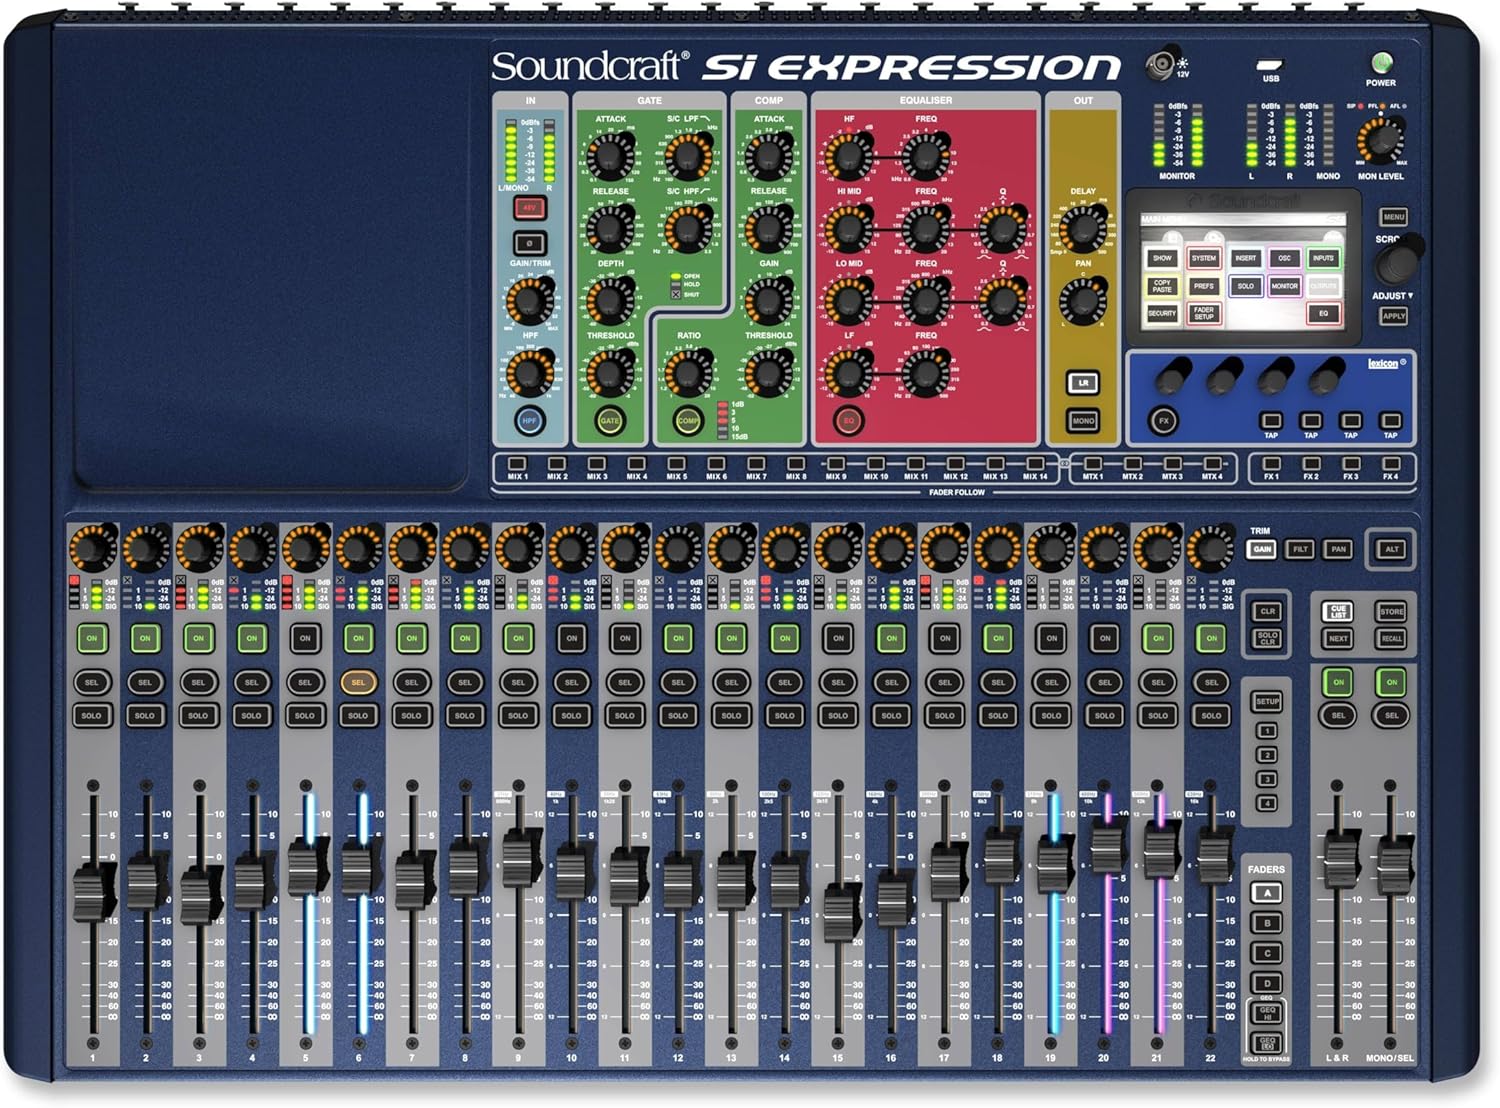This screenshot has height=1108, width=1500.
Task: Toggle SOLO on channel 10
Action: pyautogui.click(x=571, y=715)
